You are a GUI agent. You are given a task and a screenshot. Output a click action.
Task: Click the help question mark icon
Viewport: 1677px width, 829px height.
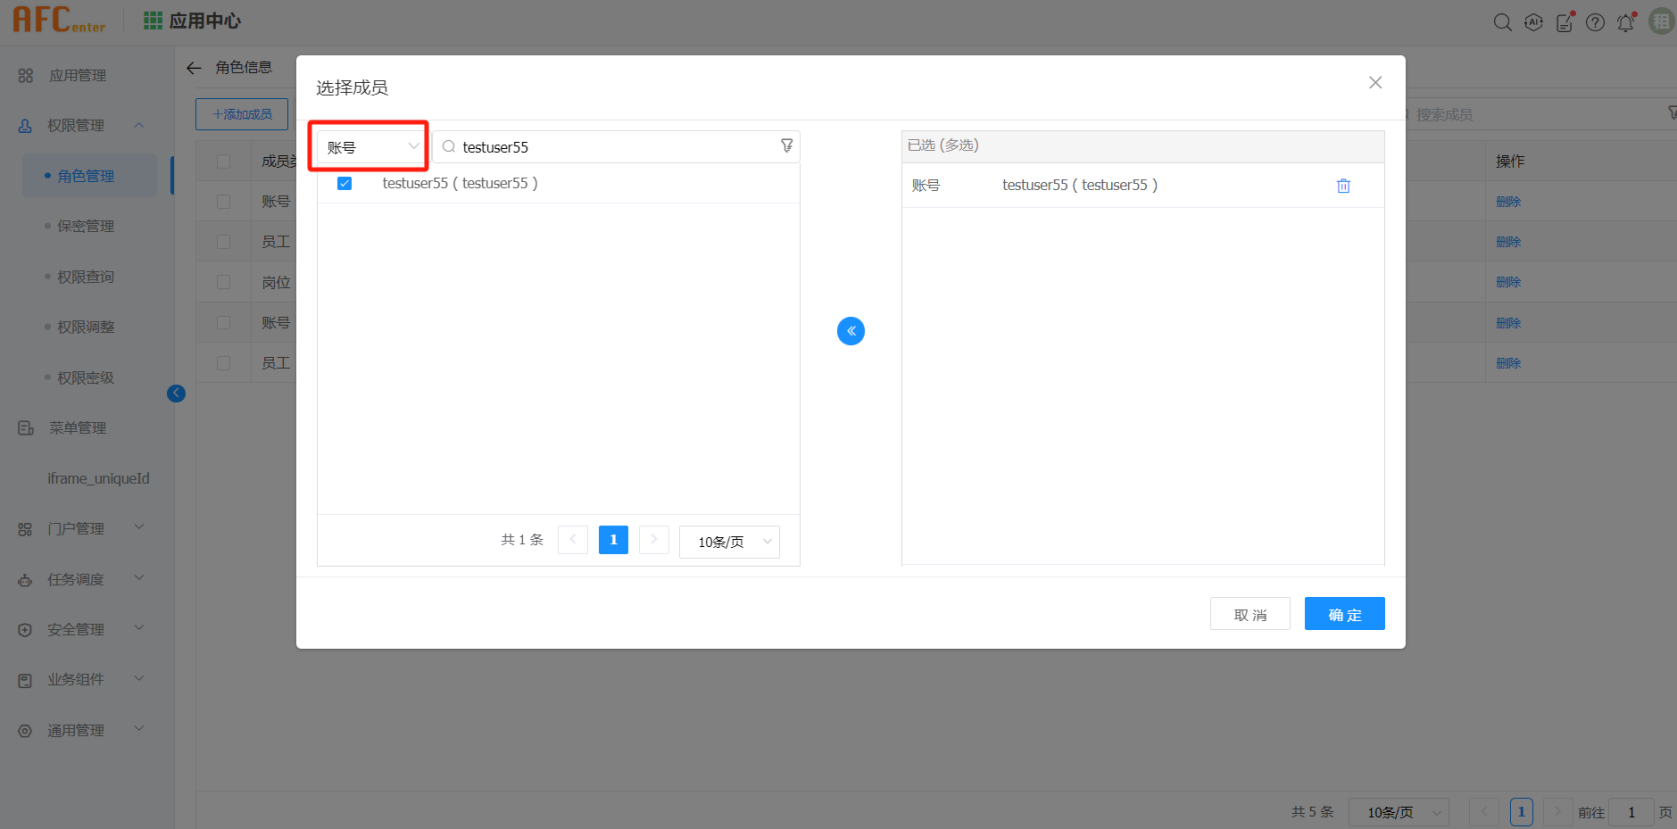click(x=1595, y=22)
